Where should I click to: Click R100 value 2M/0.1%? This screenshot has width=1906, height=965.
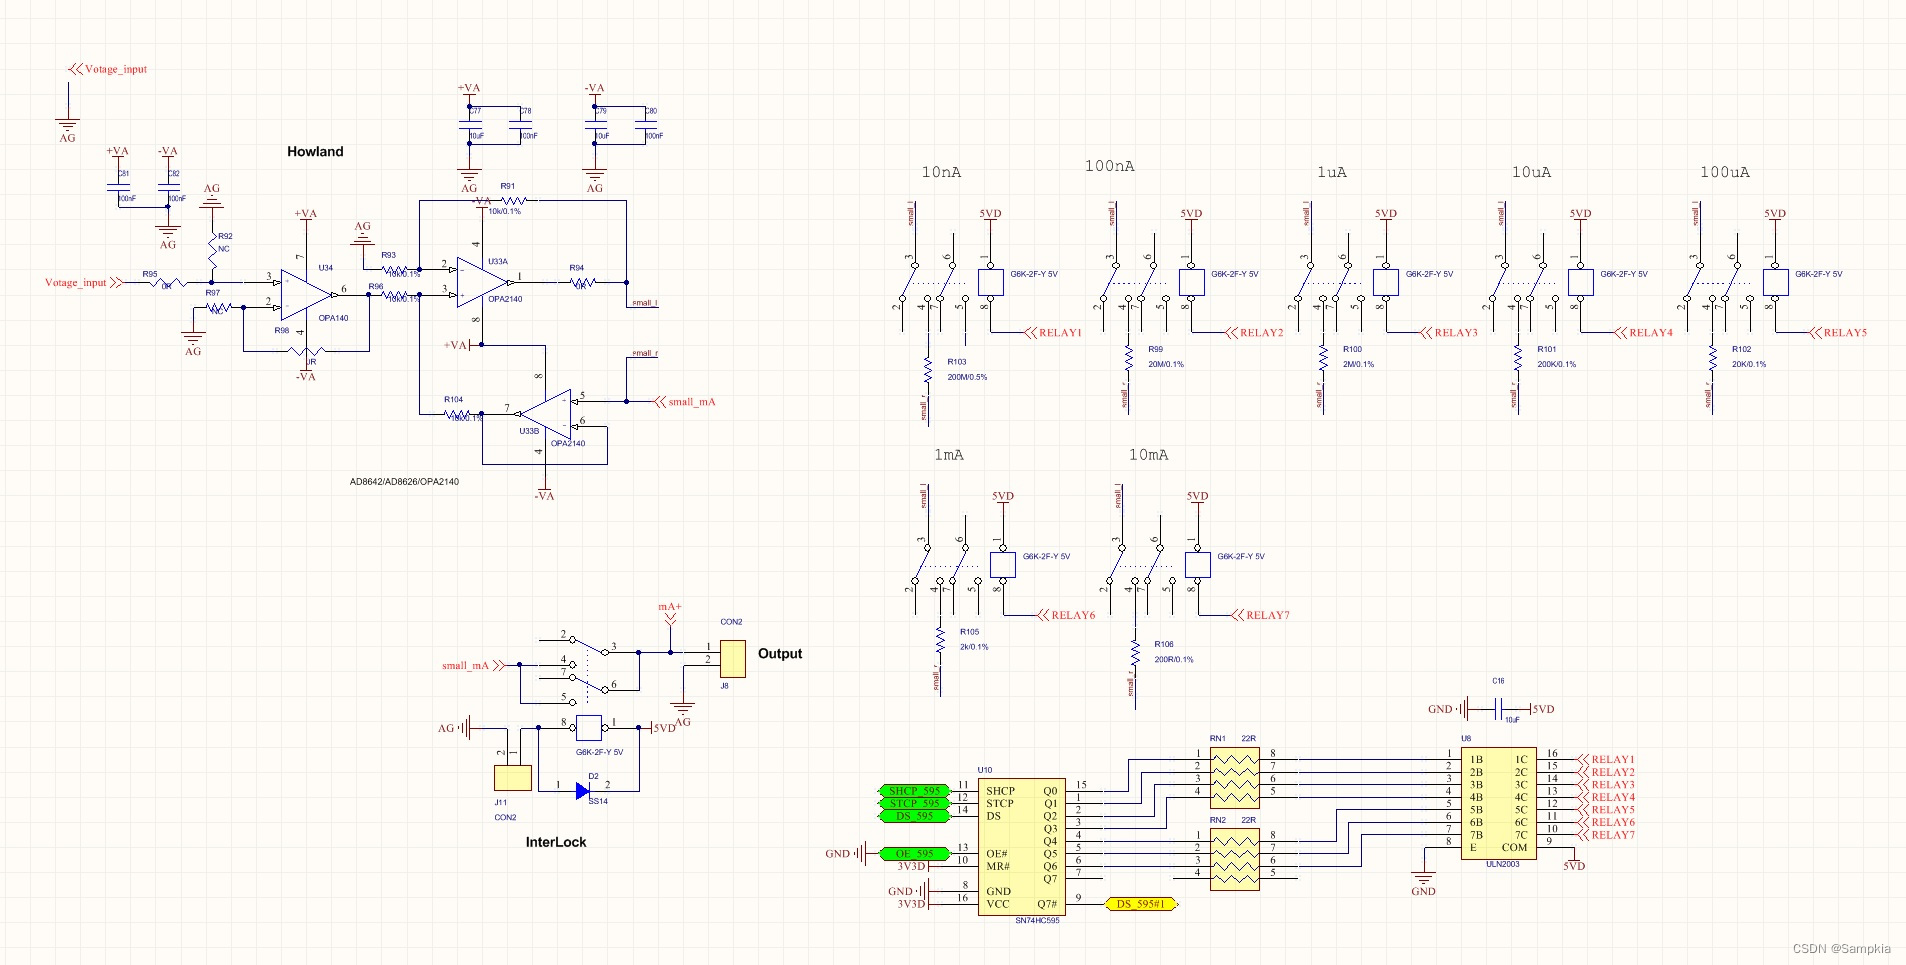coord(1358,364)
